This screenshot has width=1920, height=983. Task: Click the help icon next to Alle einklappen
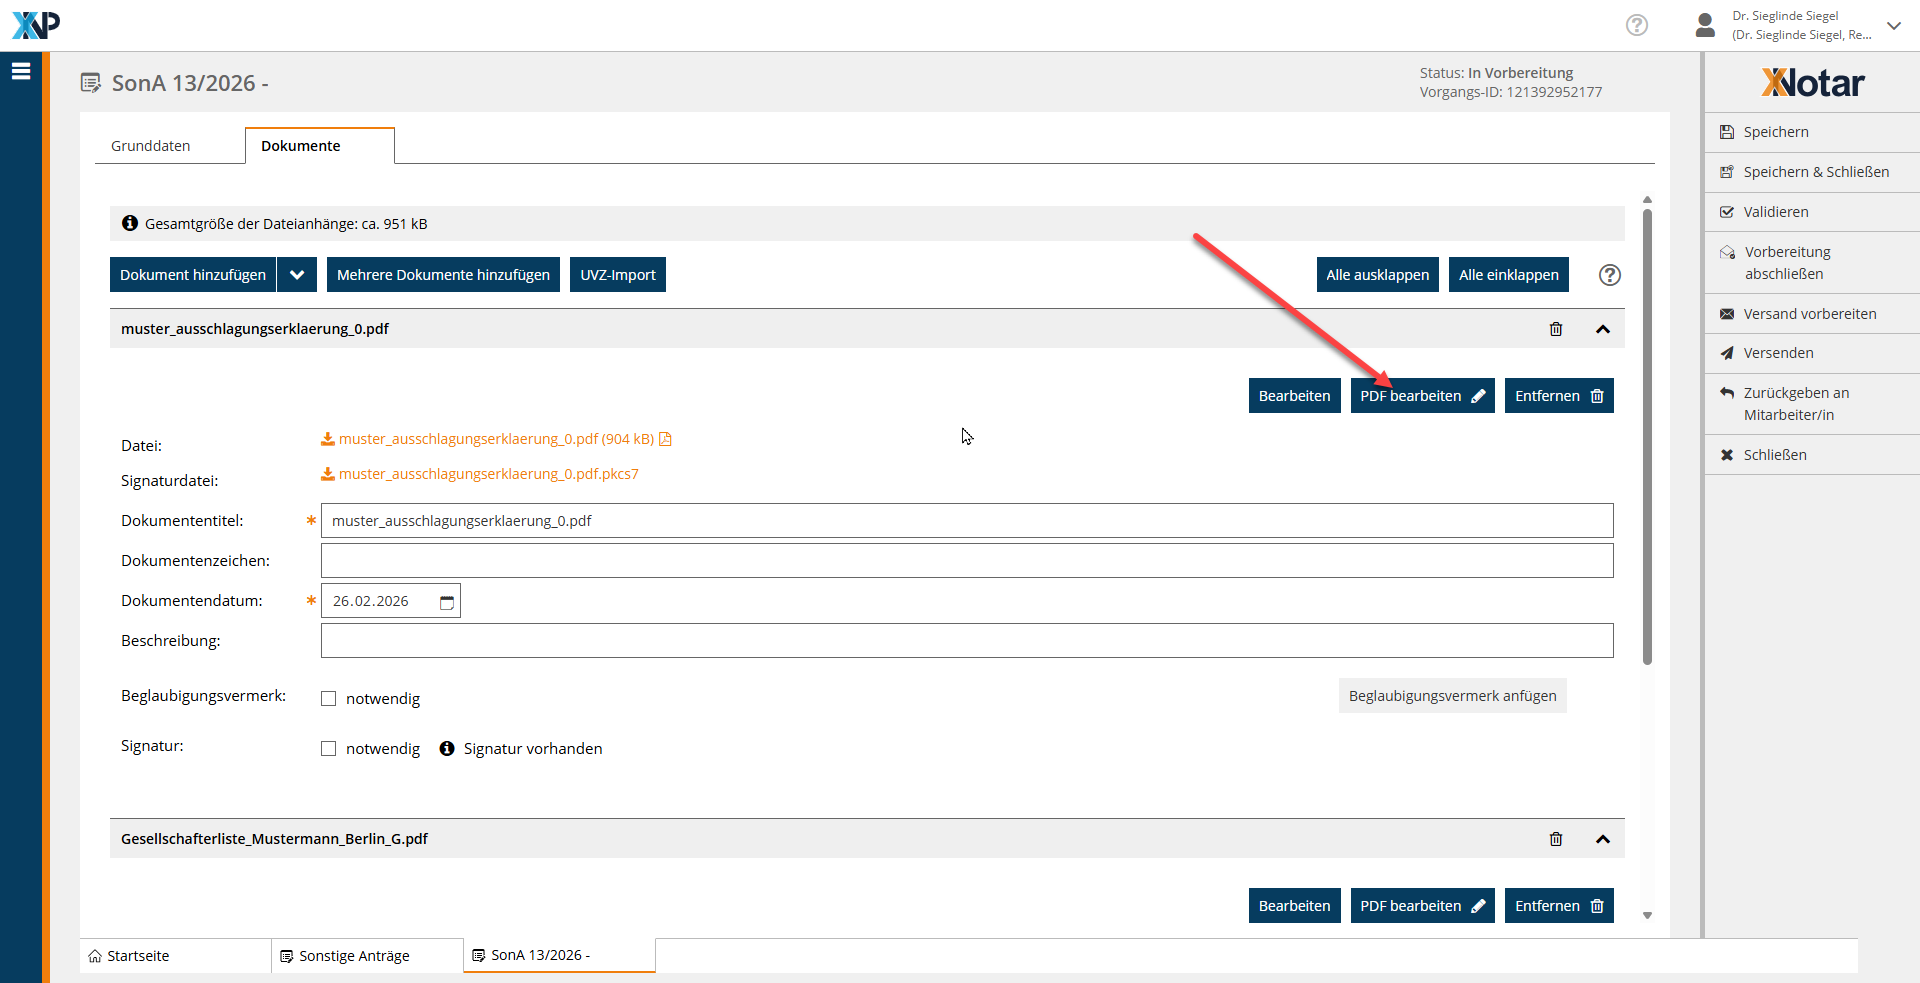tap(1609, 275)
